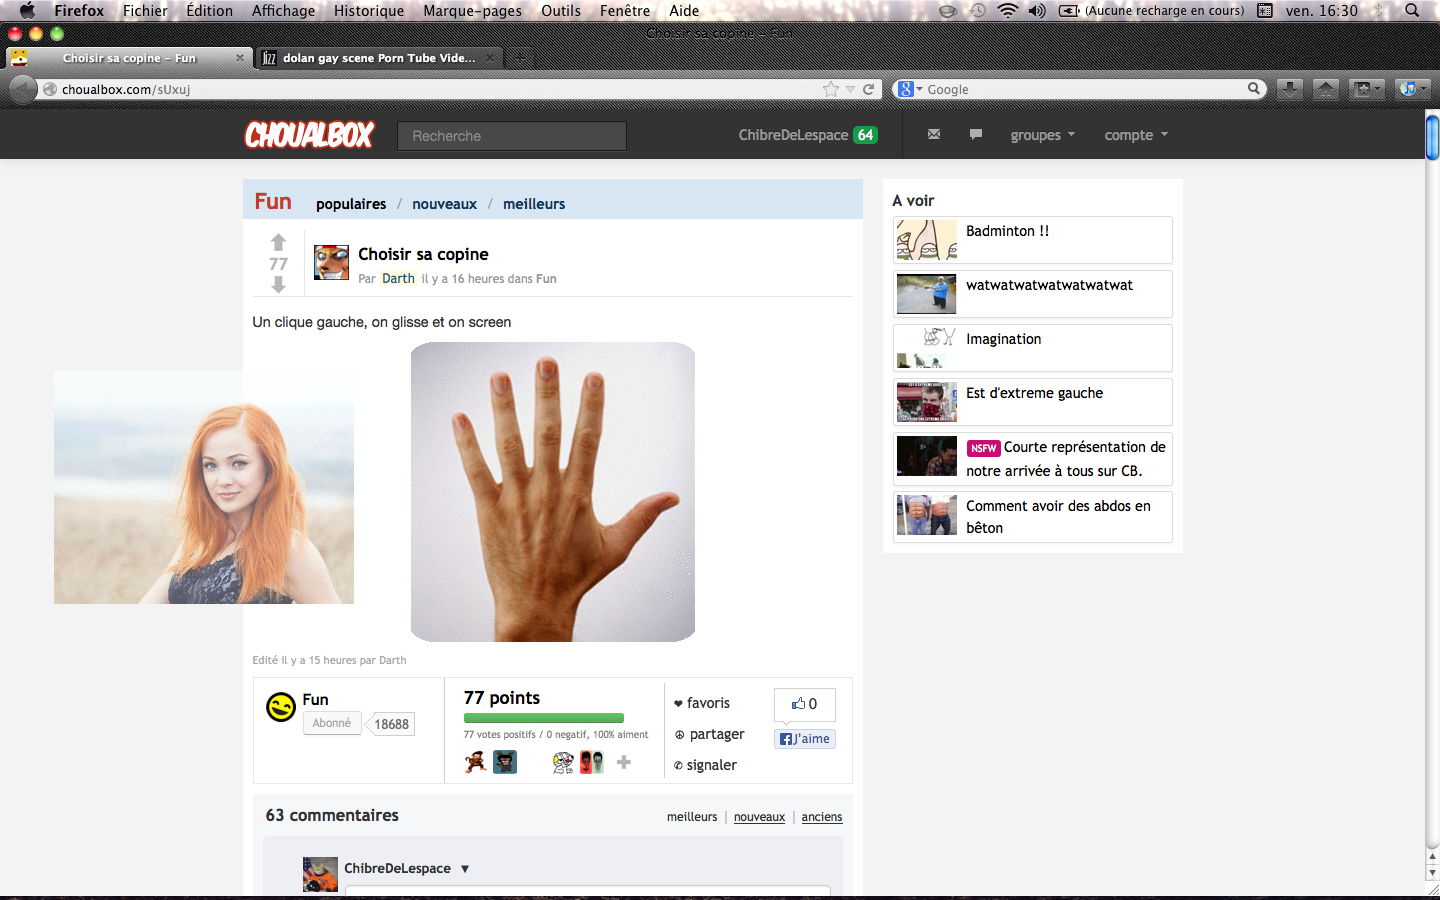Reload the page in the address bar

point(869,89)
